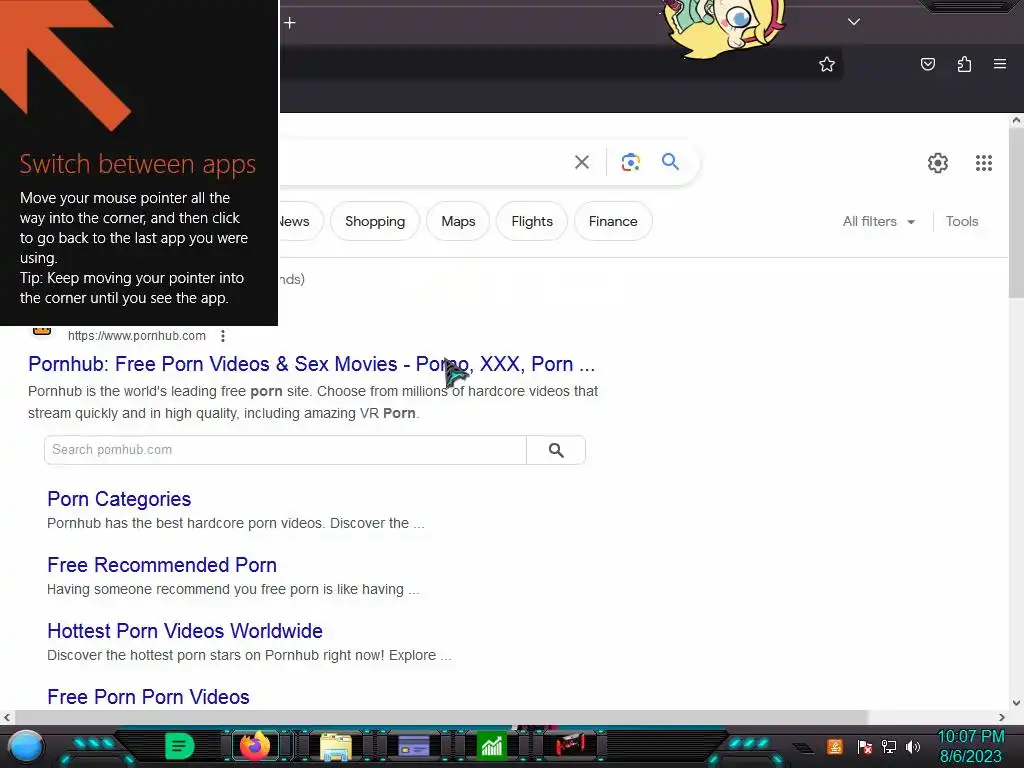The image size is (1024, 768).
Task: Open a new browser tab with plus button
Action: 290,23
